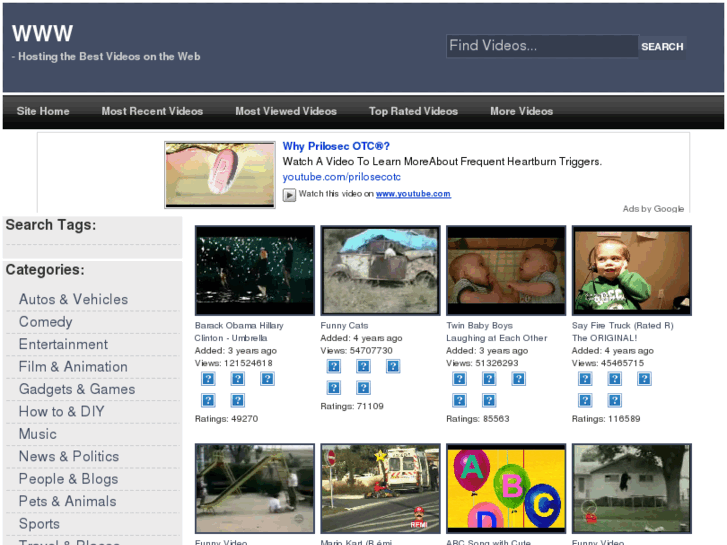
Task: Open How to & DIY category
Action: pyautogui.click(x=61, y=411)
